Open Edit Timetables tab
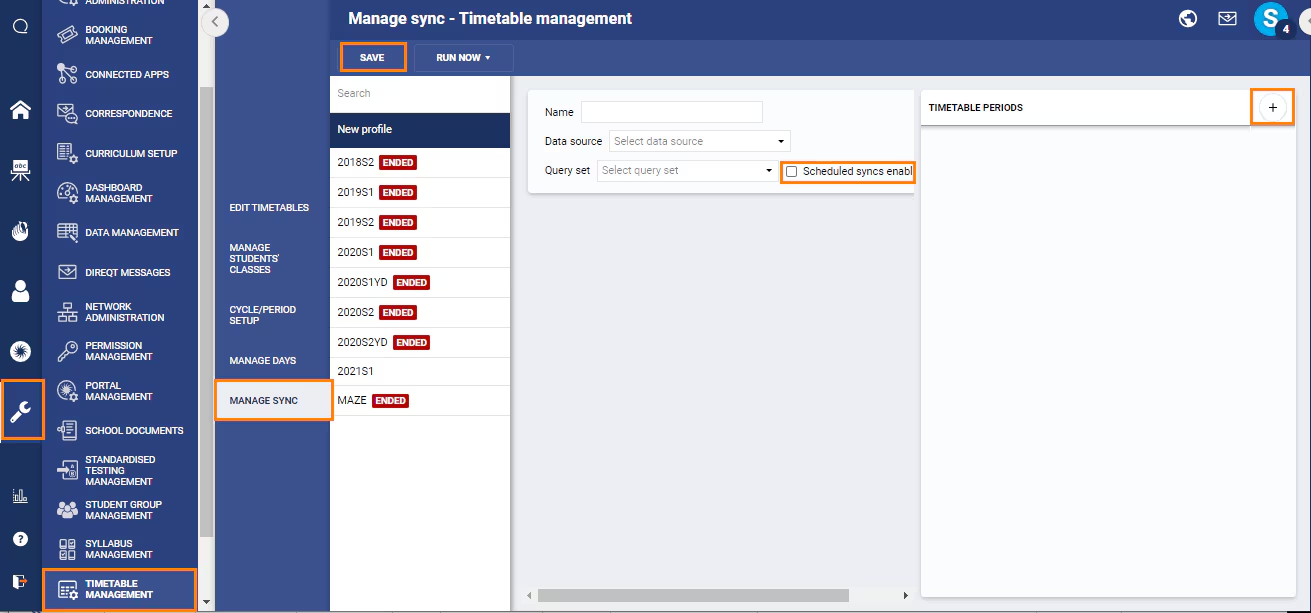This screenshot has height=613, width=1311. pyautogui.click(x=269, y=208)
